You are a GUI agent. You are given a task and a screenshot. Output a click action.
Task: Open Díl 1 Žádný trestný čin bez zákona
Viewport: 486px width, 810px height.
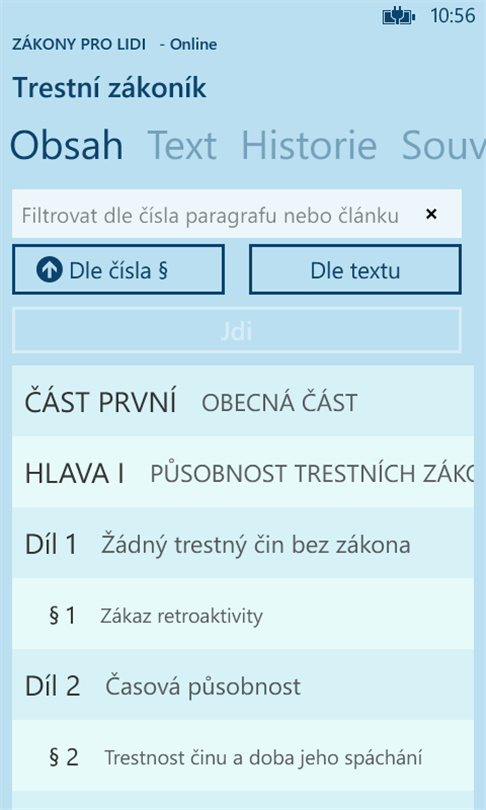point(243,543)
